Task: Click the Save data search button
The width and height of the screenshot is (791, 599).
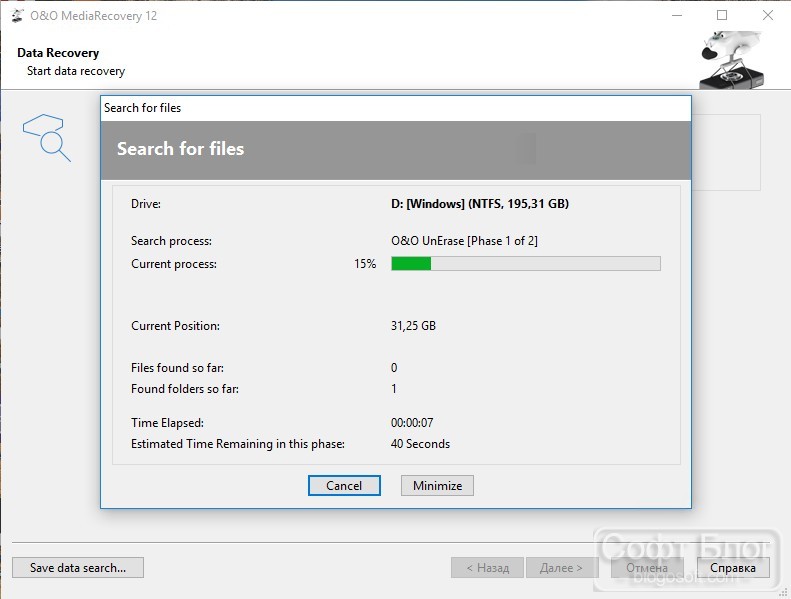Action: (78, 568)
